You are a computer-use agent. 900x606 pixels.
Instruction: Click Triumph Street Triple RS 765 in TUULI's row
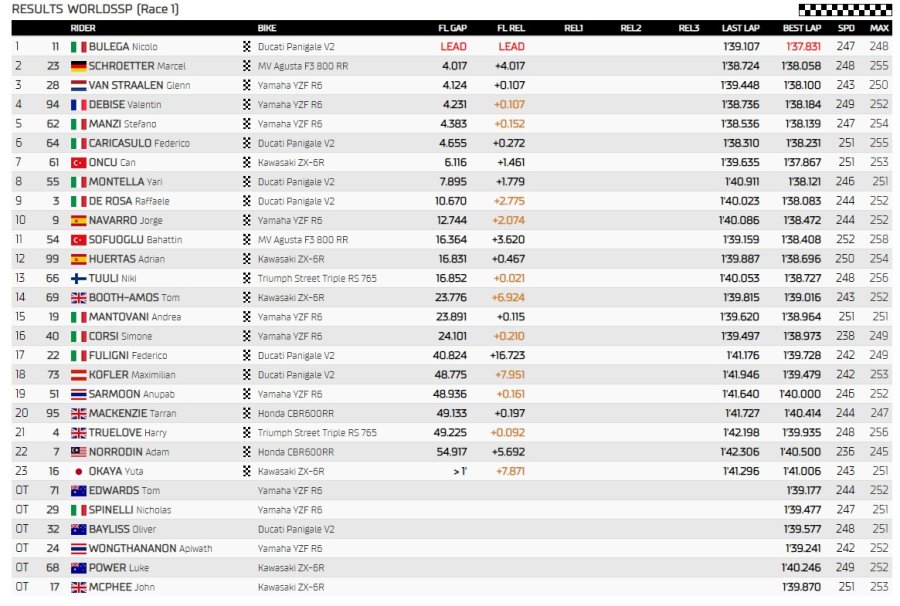pyautogui.click(x=317, y=278)
